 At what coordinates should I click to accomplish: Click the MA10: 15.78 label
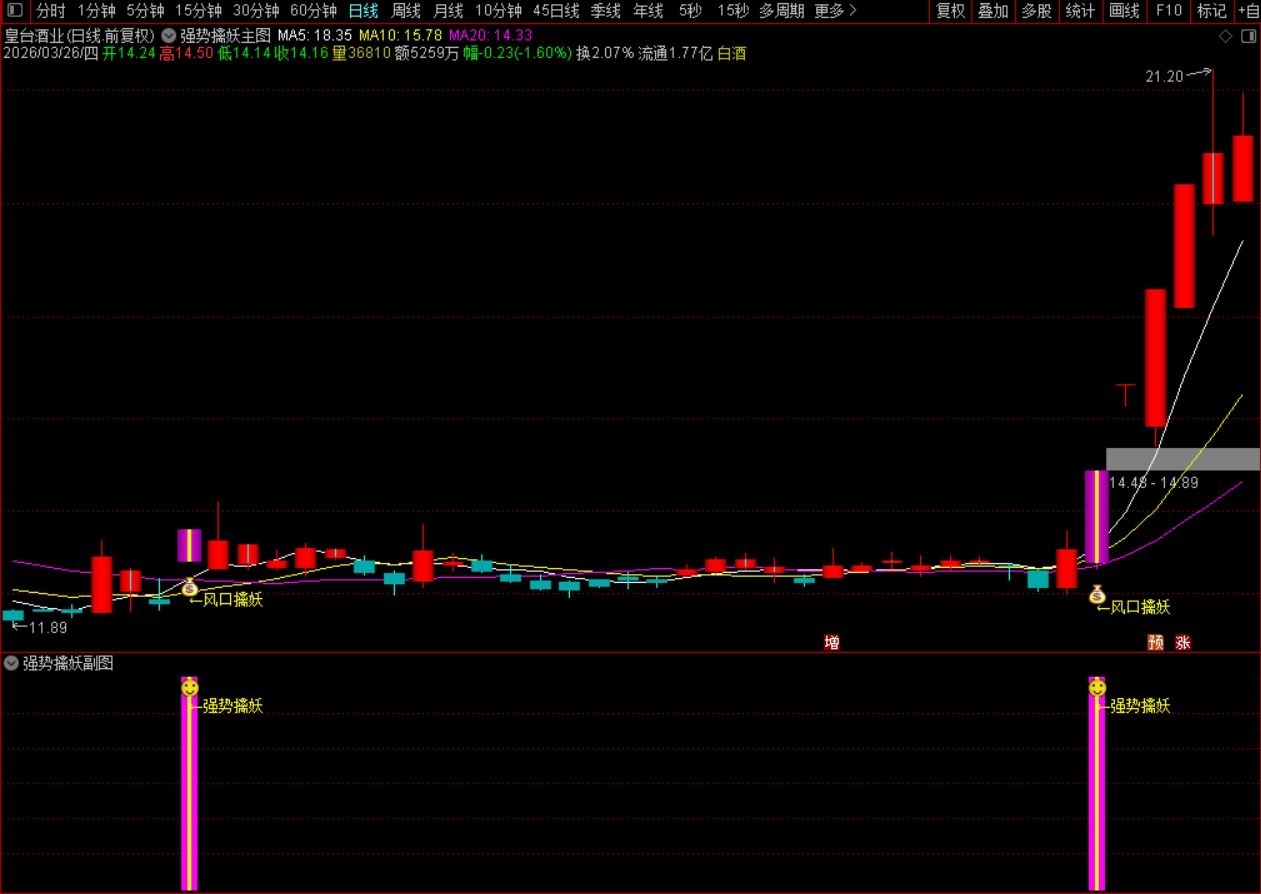pos(400,35)
